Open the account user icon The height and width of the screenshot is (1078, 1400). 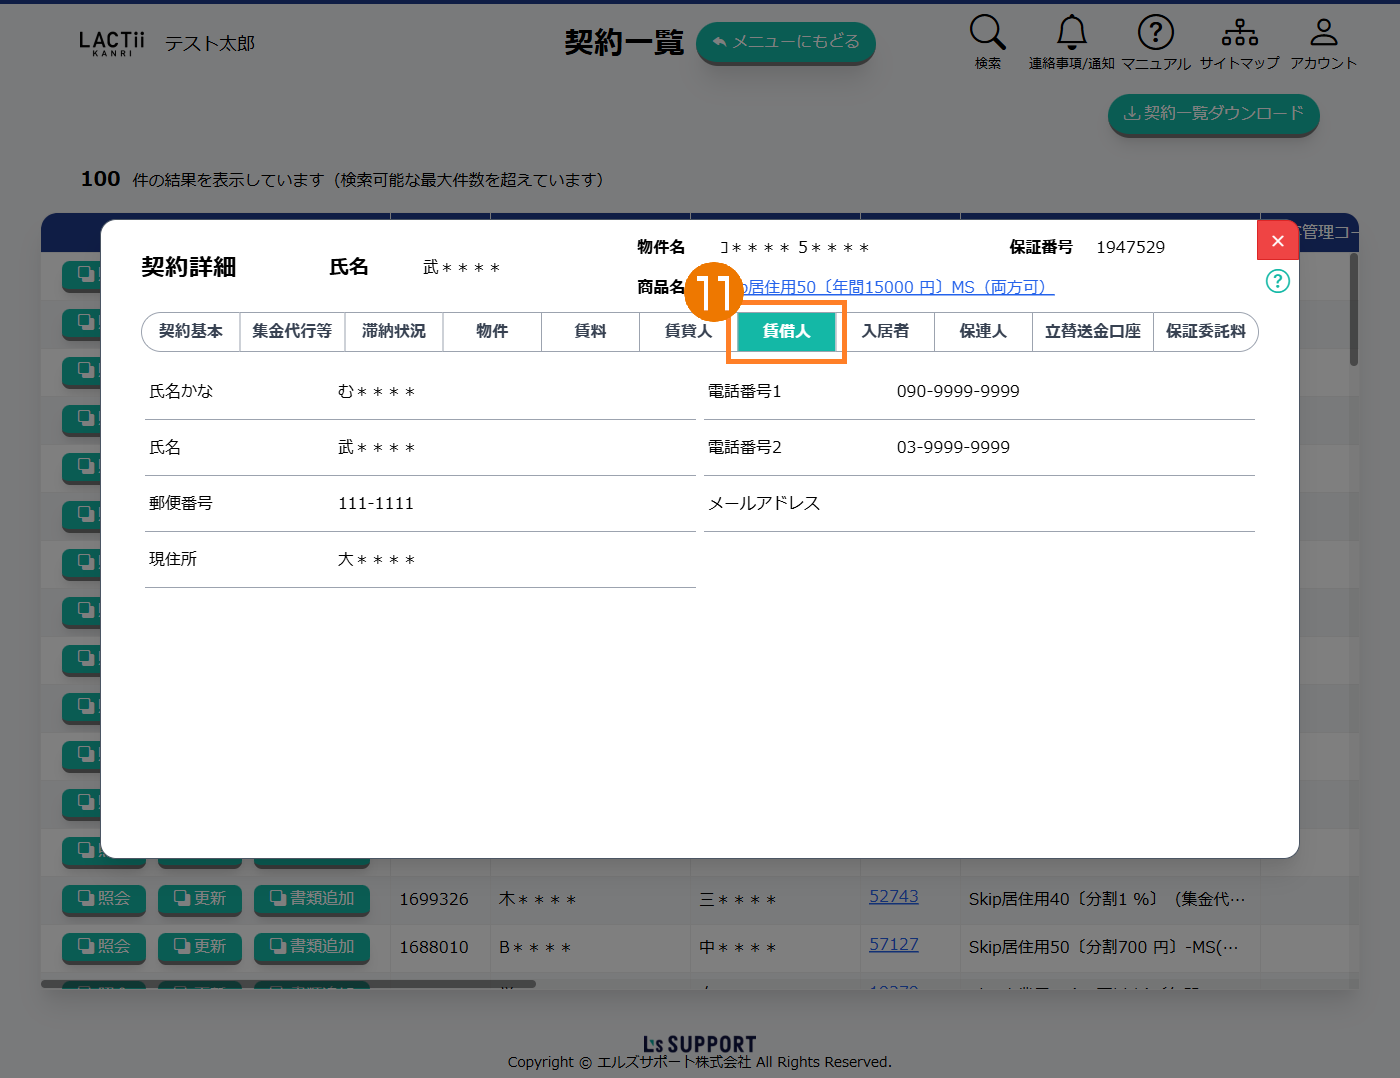[1323, 33]
